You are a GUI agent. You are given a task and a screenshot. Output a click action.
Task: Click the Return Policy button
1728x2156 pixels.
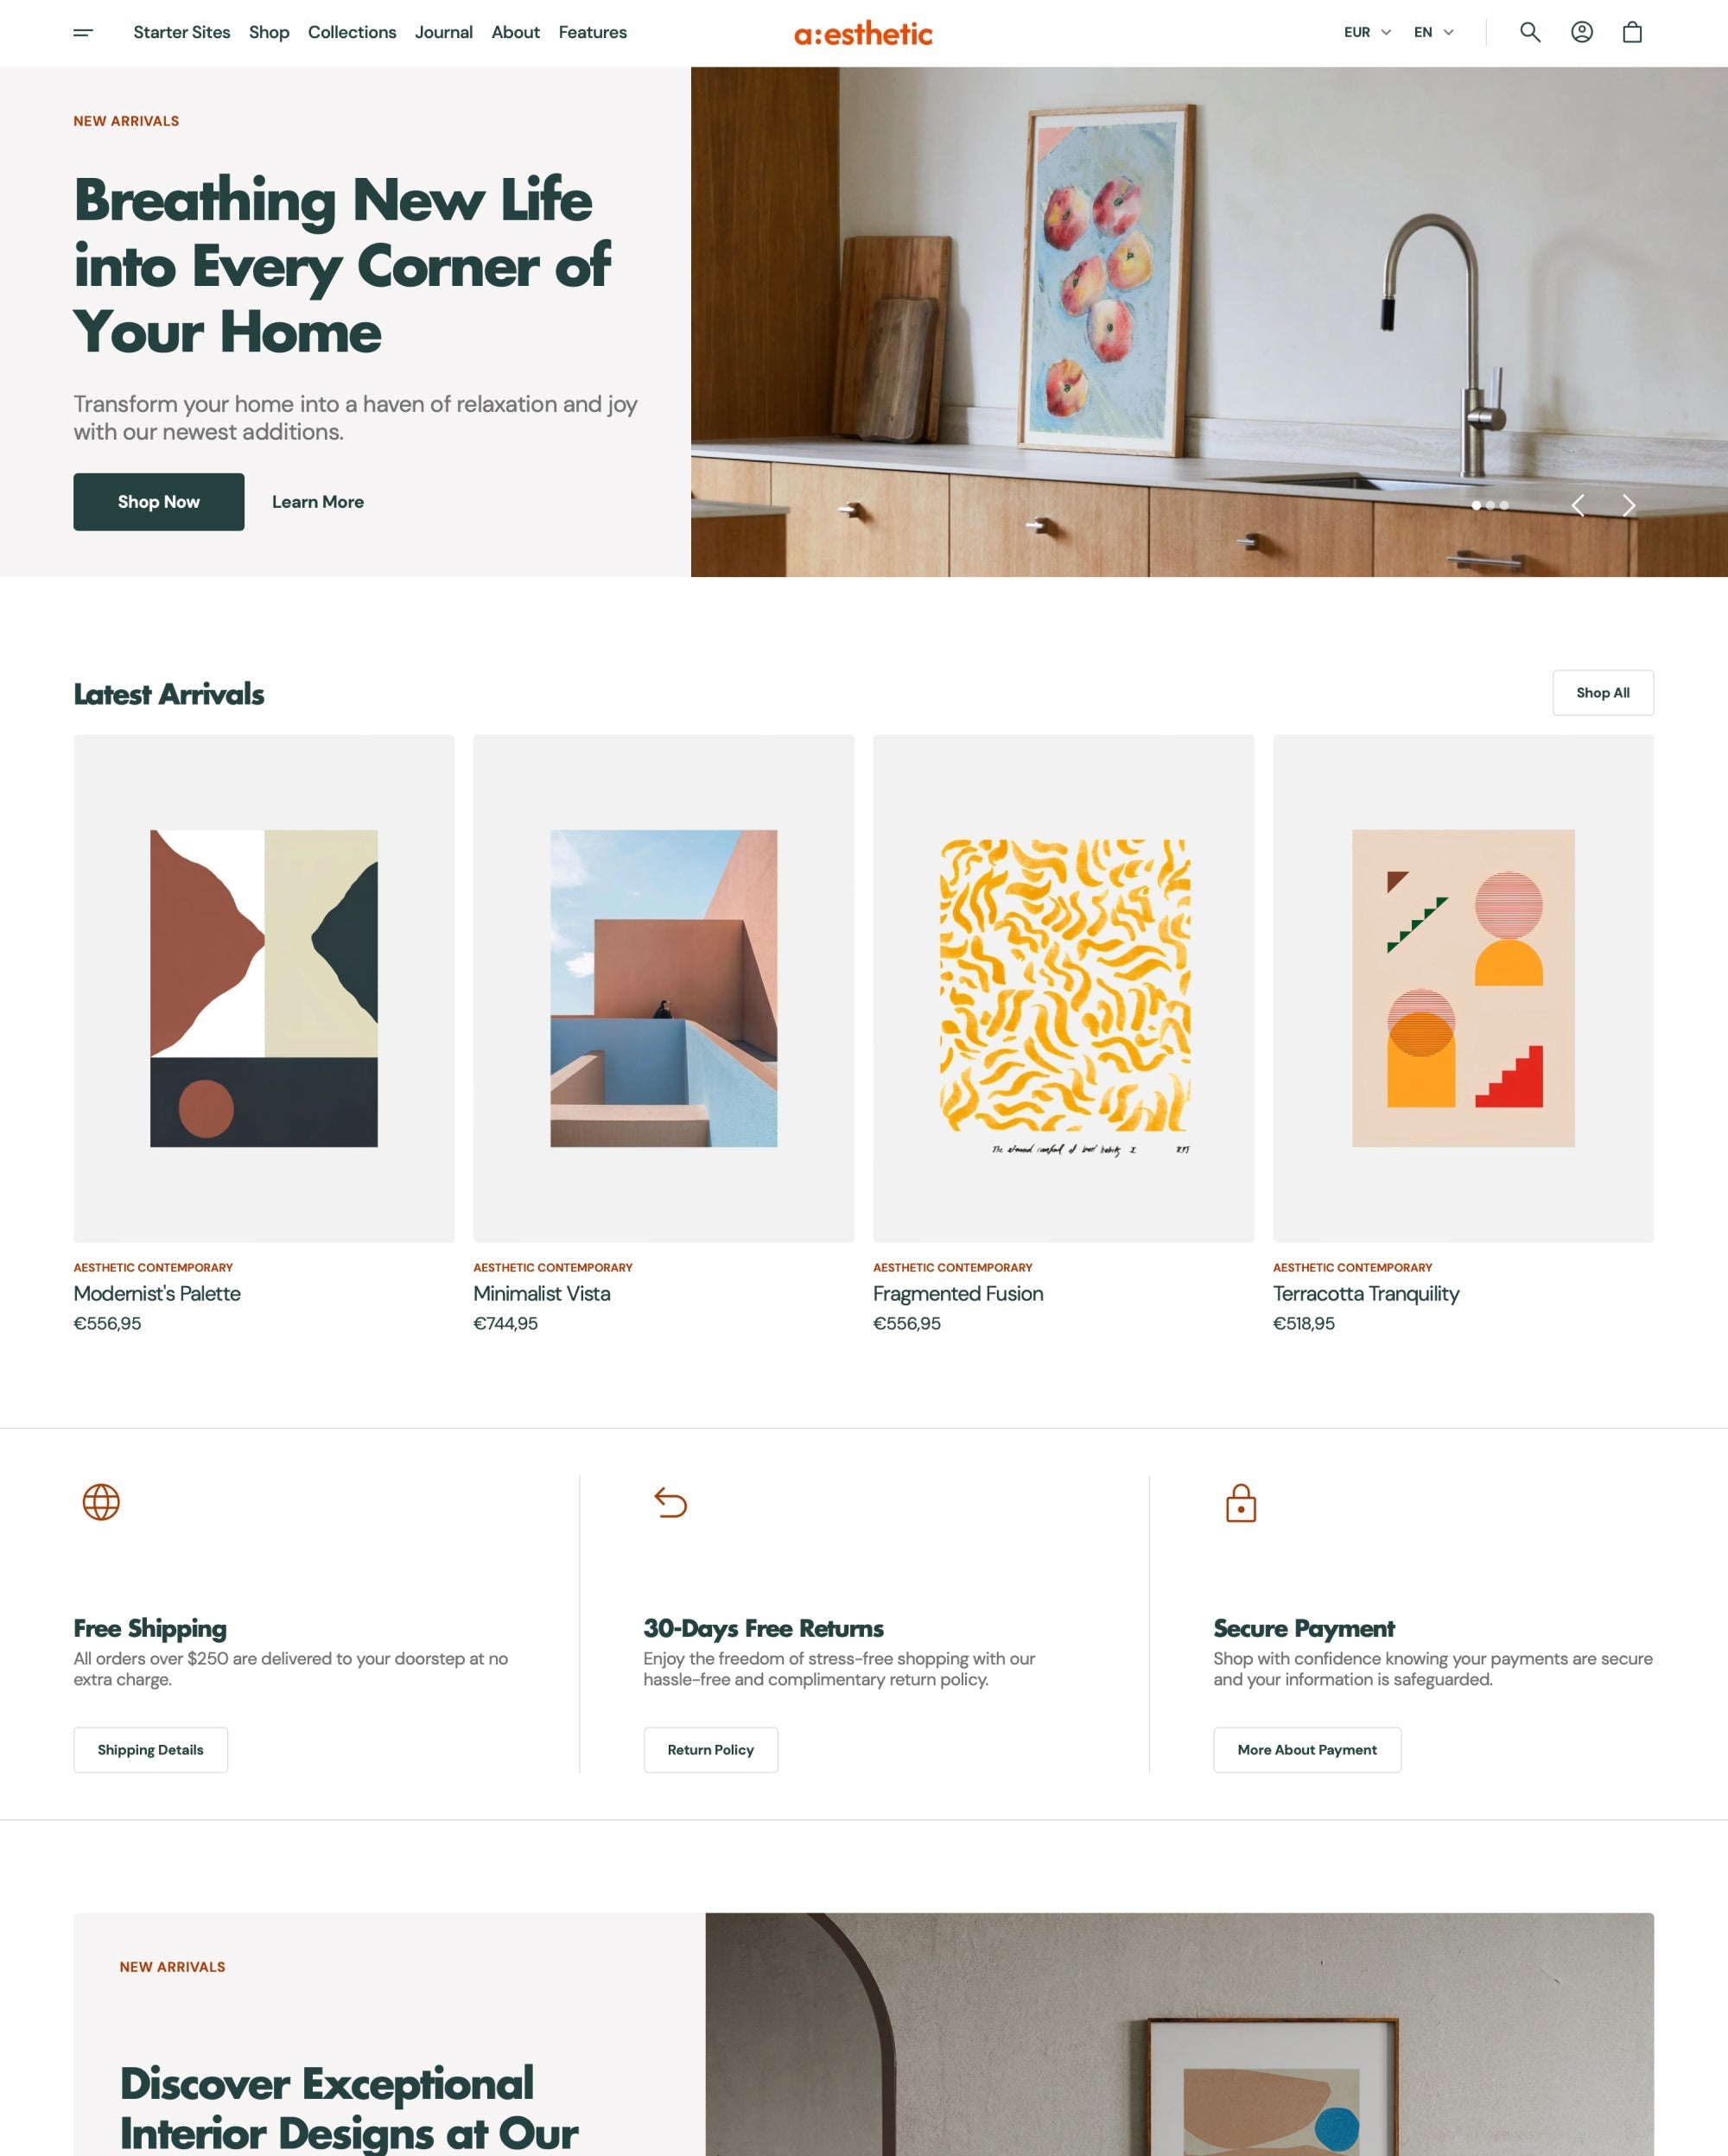[710, 1749]
